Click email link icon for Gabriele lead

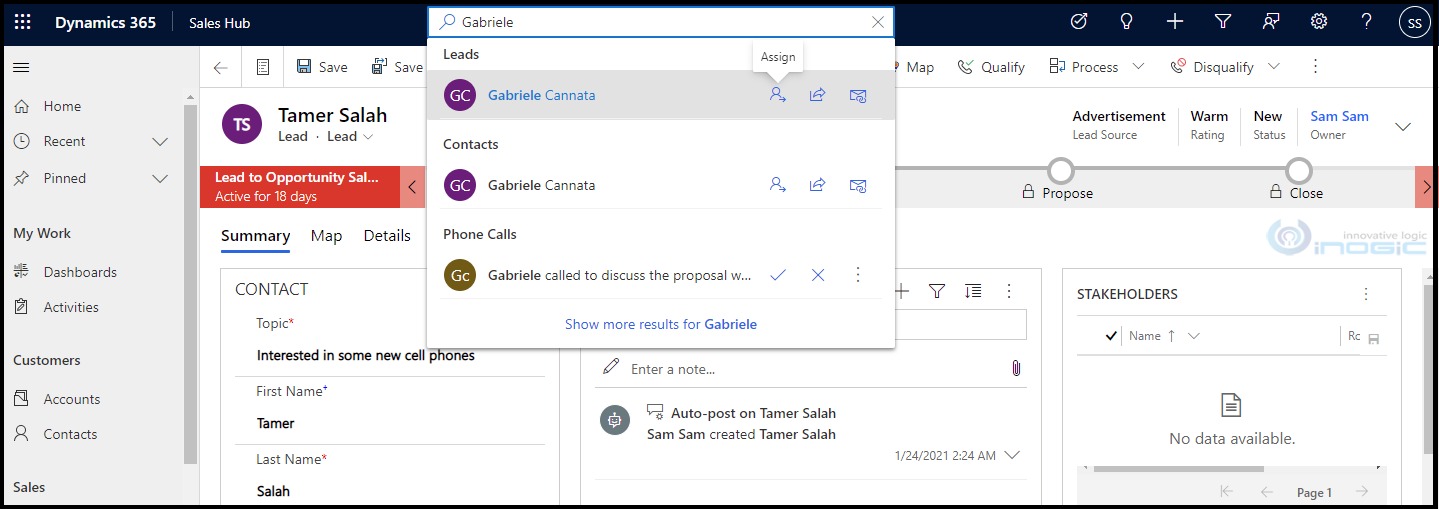tap(857, 95)
